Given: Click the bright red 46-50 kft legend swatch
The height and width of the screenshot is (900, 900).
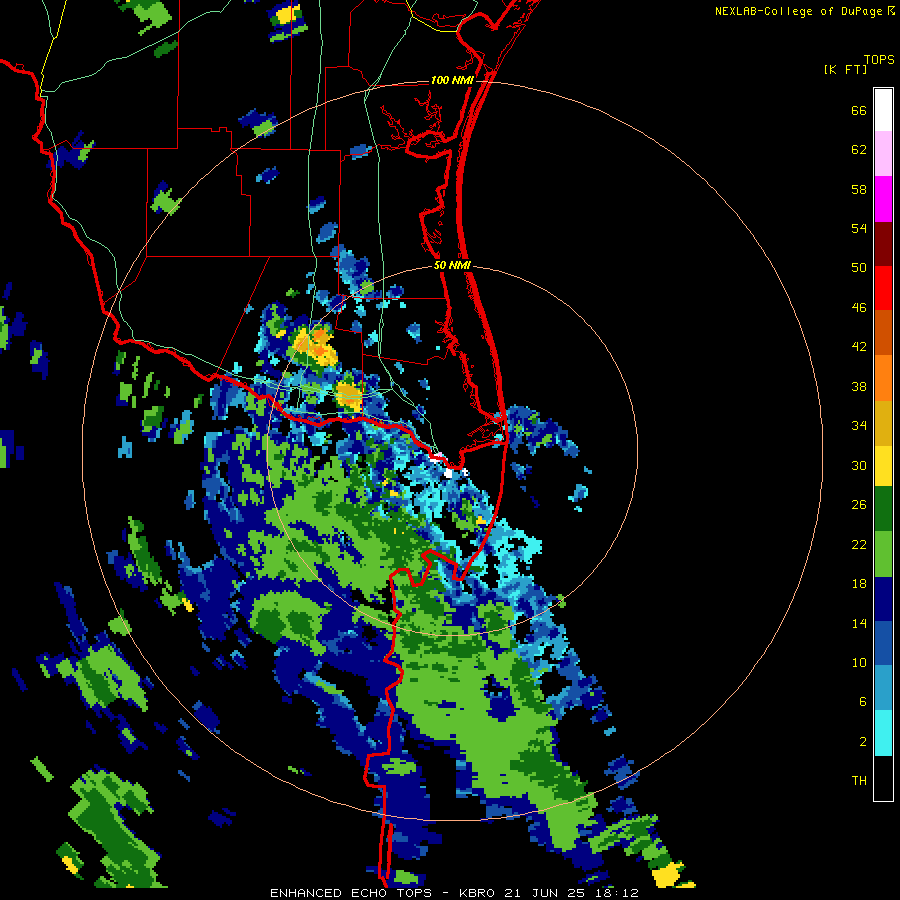Looking at the screenshot, I should click(x=883, y=288).
